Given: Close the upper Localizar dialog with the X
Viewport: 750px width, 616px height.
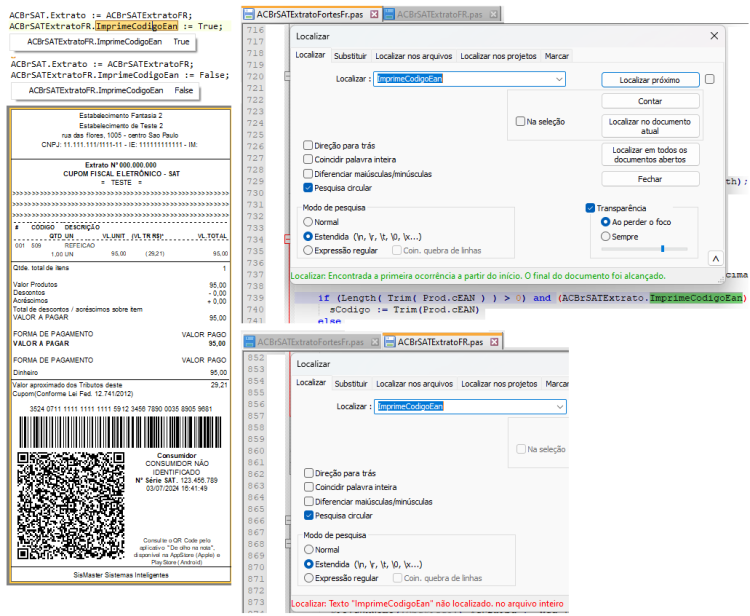Looking at the screenshot, I should pos(714,36).
